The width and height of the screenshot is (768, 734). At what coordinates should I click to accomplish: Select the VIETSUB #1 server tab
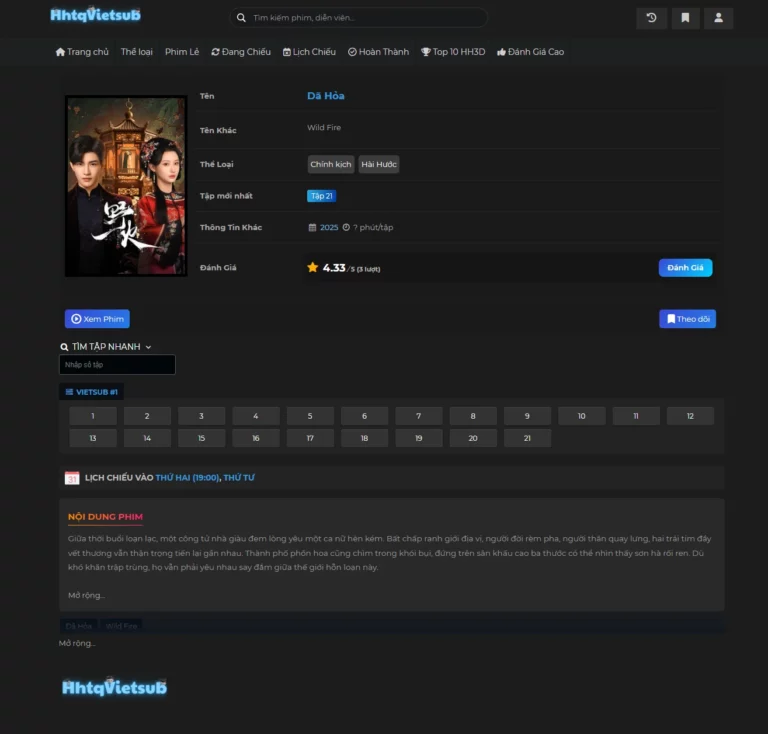coord(91,392)
